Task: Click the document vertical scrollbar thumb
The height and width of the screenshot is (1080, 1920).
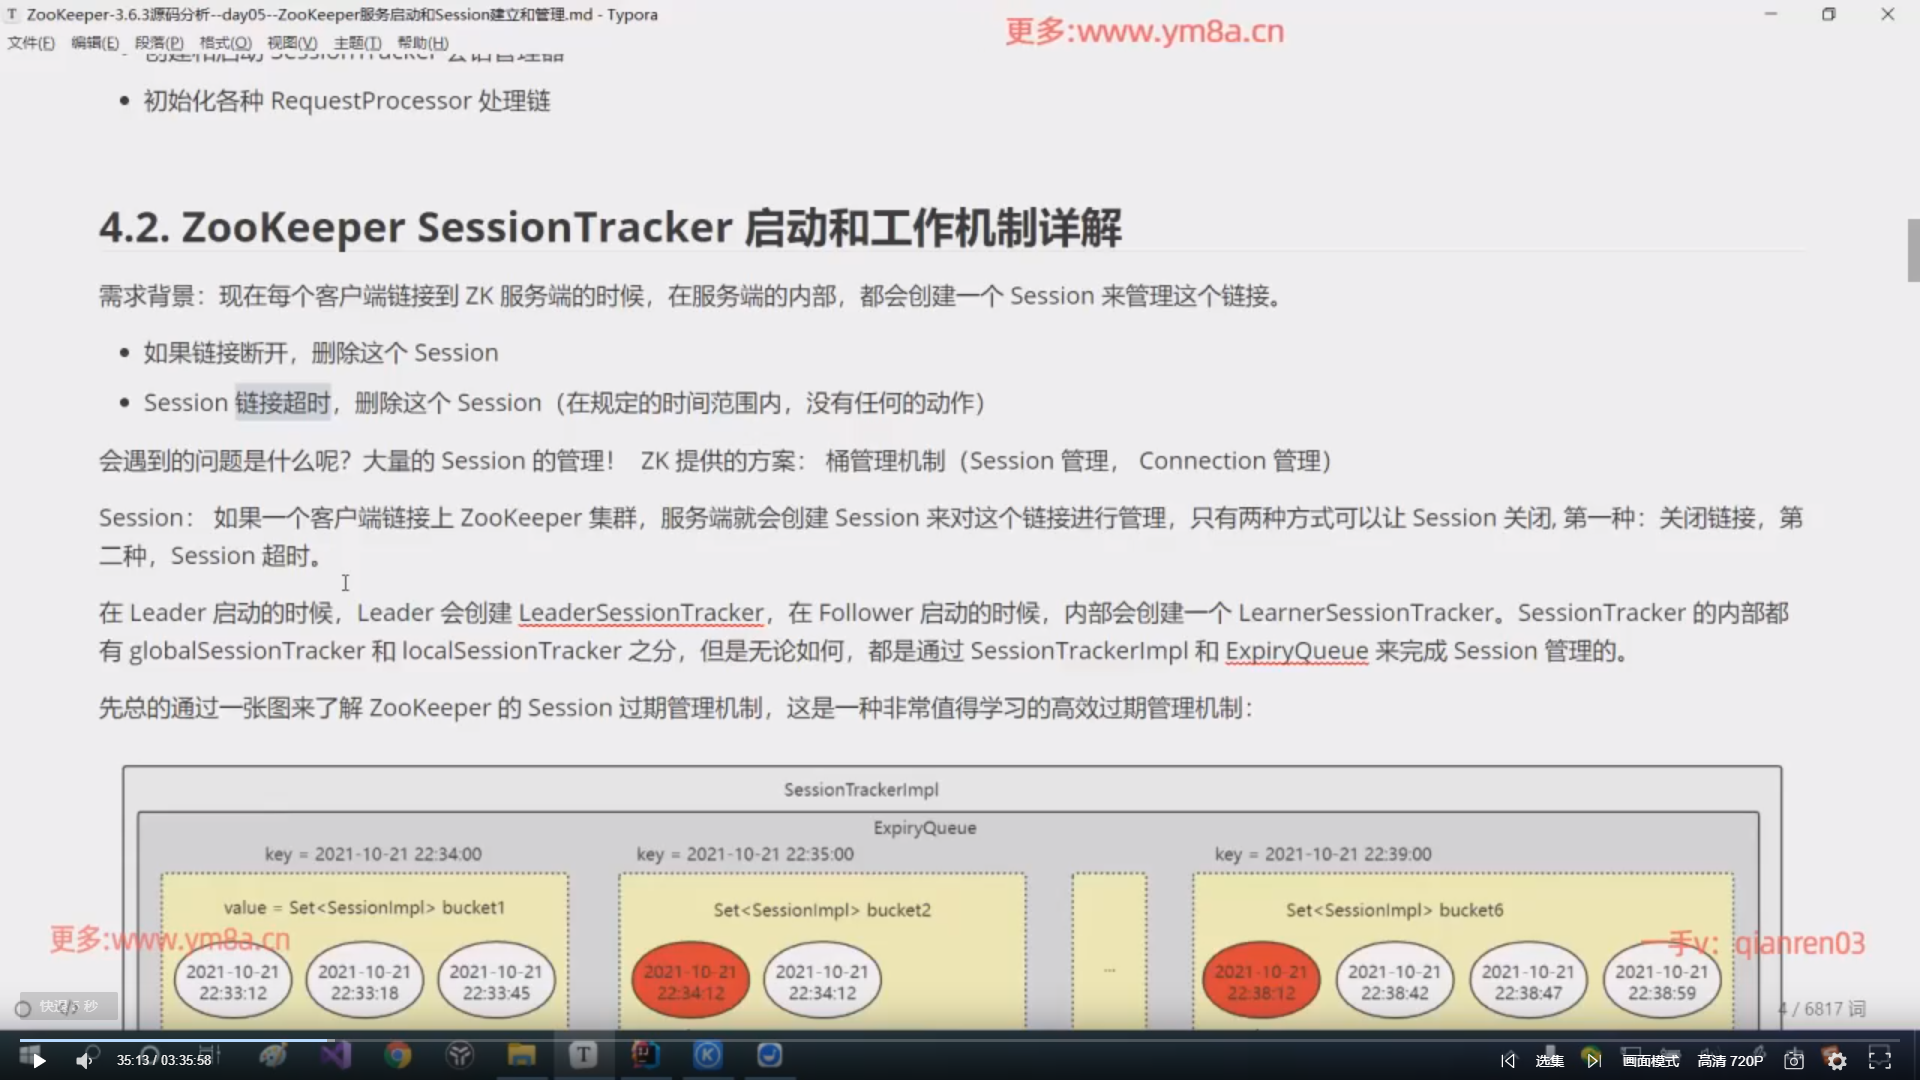Action: click(x=1913, y=250)
